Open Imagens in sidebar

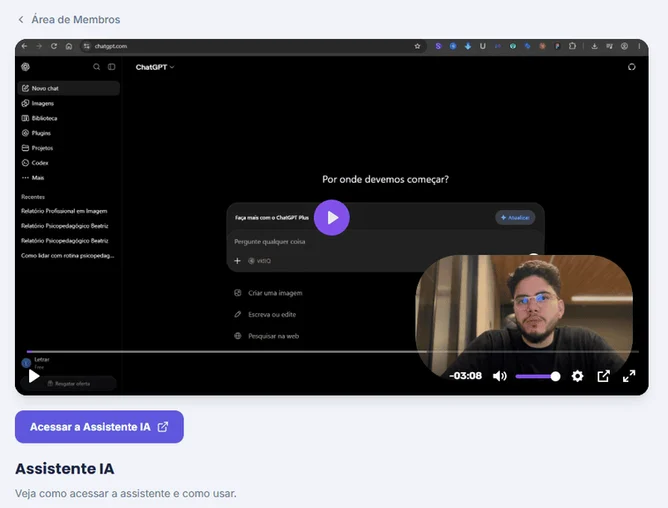point(69,103)
